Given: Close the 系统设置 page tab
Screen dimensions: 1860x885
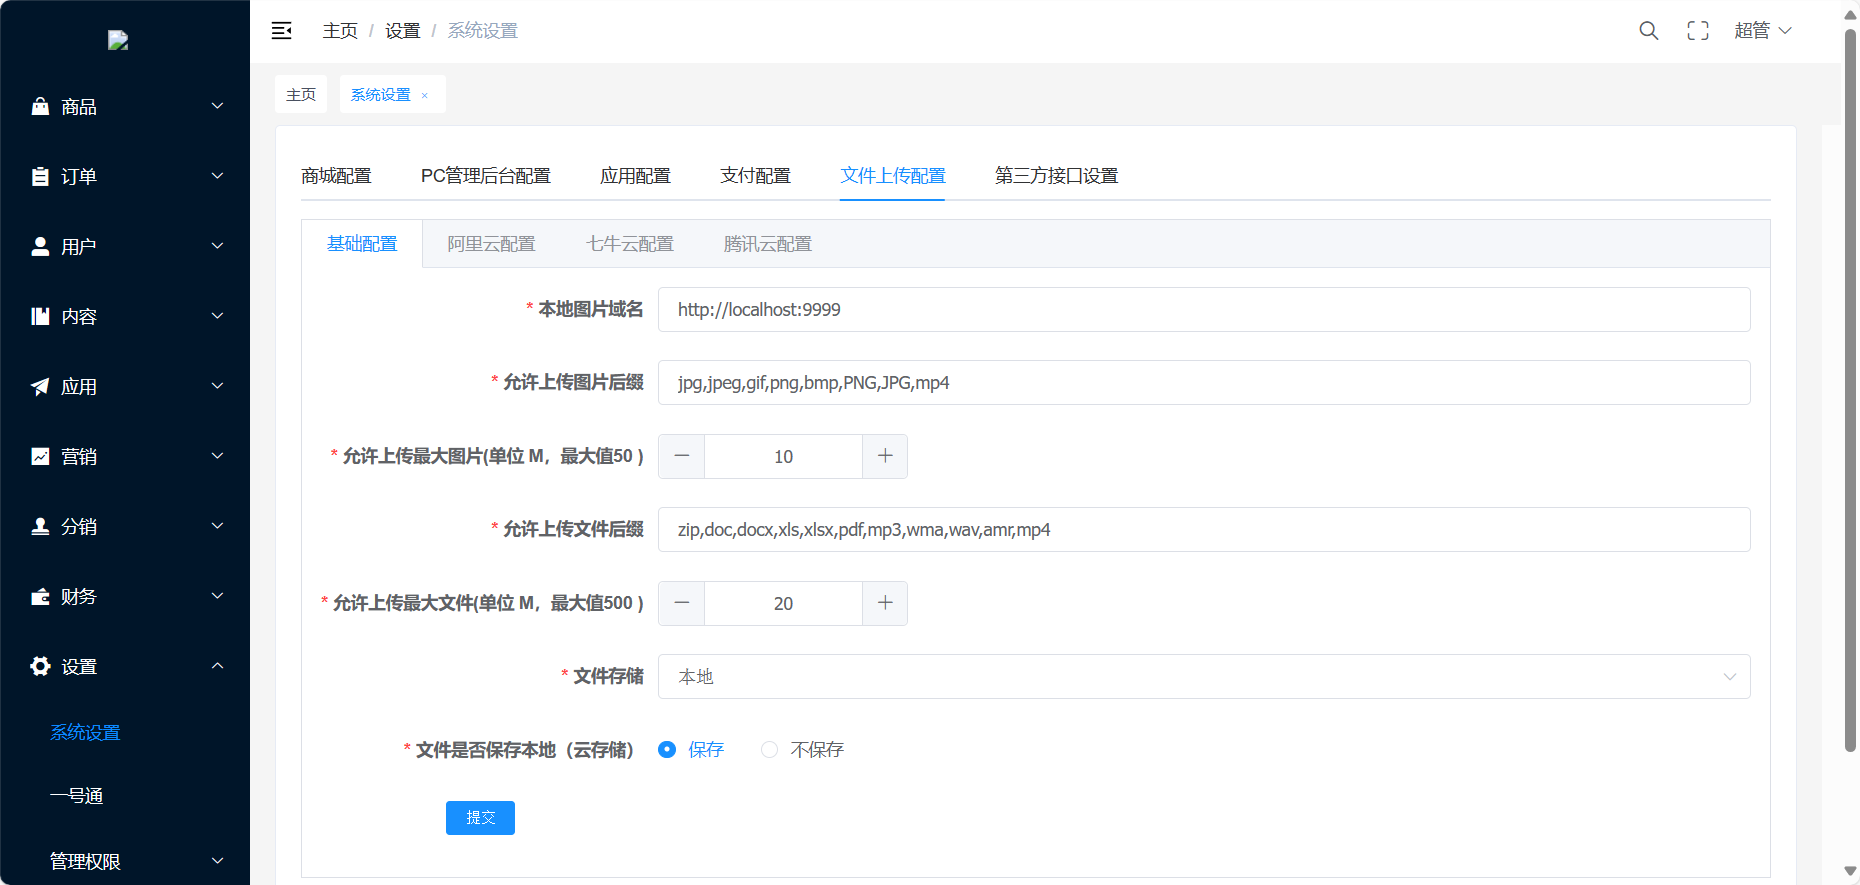Looking at the screenshot, I should [x=425, y=95].
